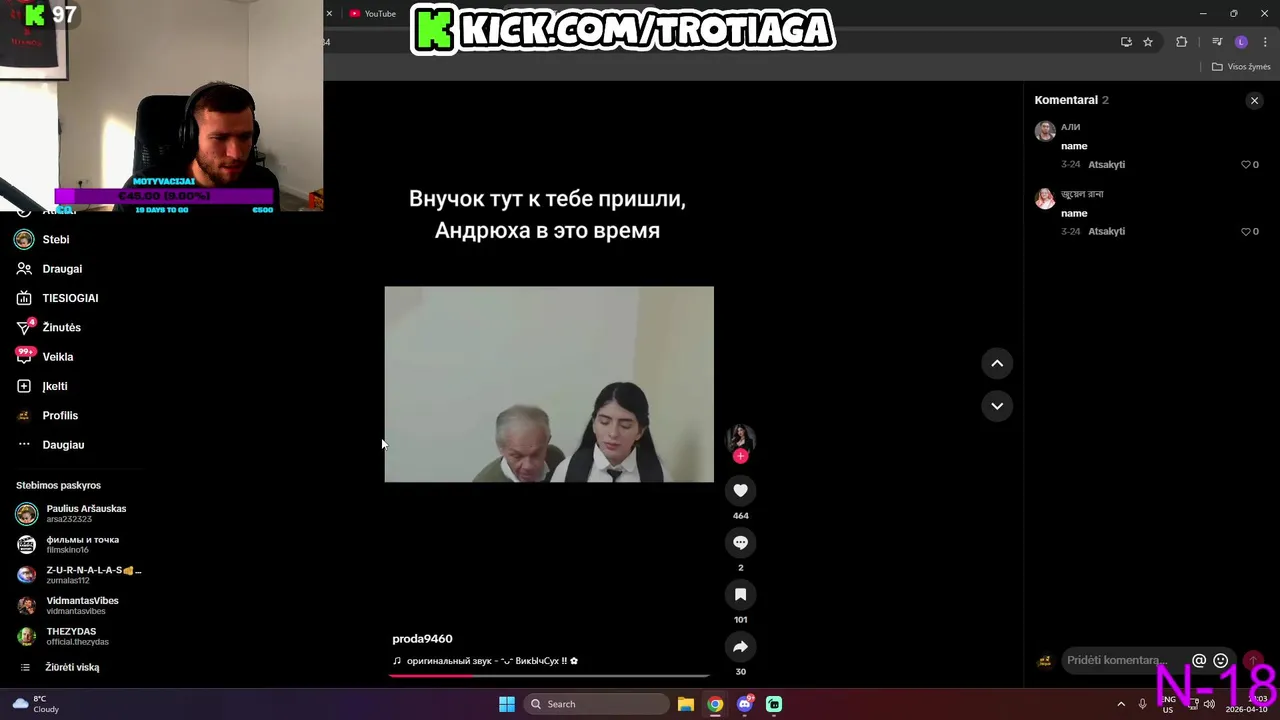The image size is (1280, 720).
Task: Go to previous video with up arrow
Action: 997,363
